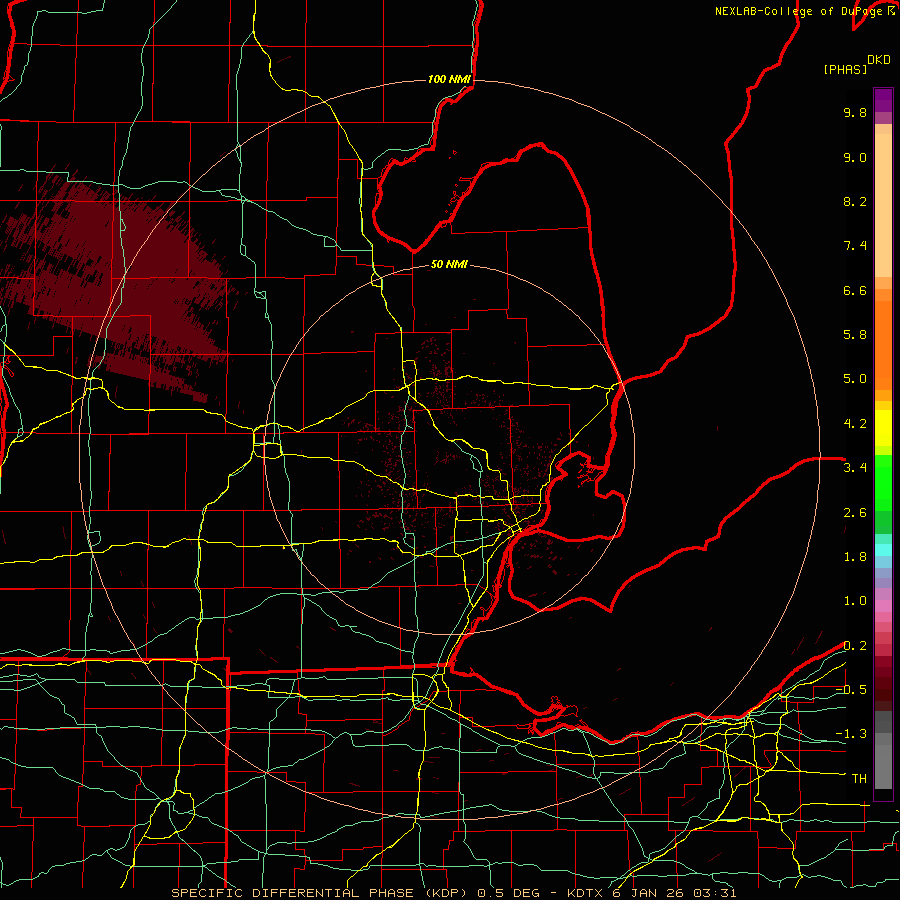Viewport: 900px width, 900px height.
Task: Click the Specific Differential Phase caption text
Action: pyautogui.click(x=453, y=893)
